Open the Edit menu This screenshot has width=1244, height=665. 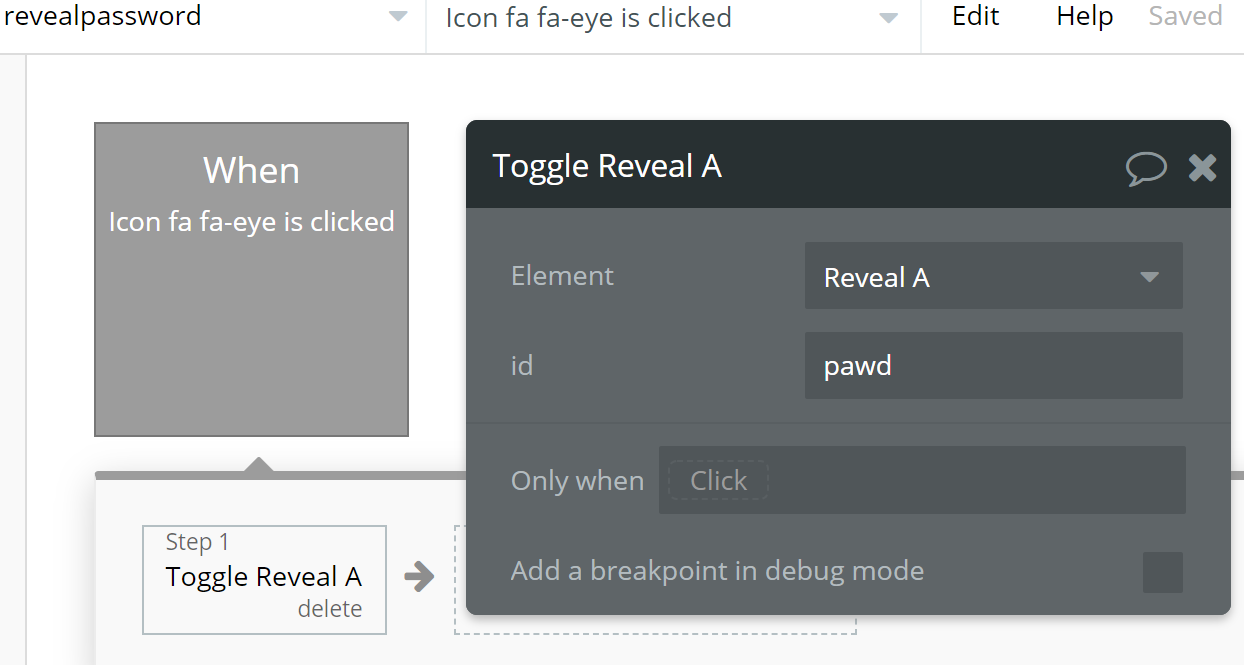pyautogui.click(x=975, y=16)
